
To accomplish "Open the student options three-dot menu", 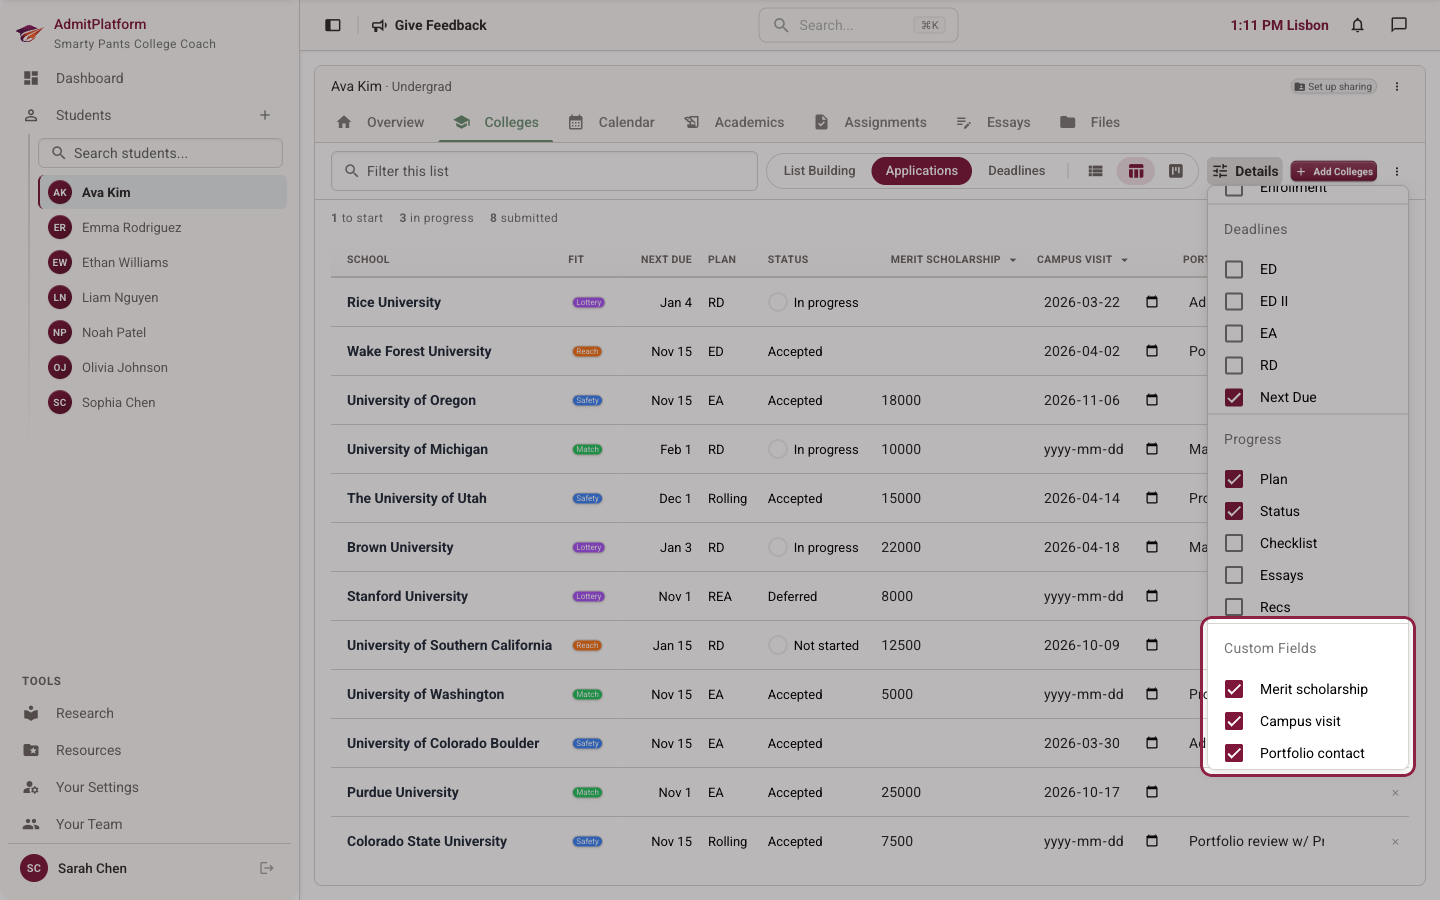I will (1397, 87).
